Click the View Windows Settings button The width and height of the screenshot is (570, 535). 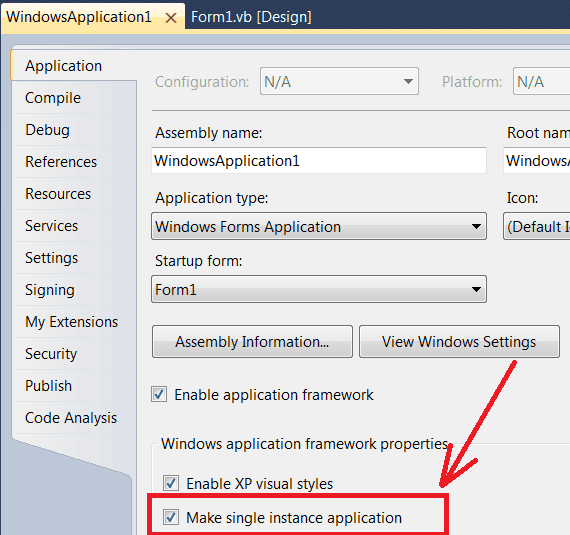pyautogui.click(x=459, y=342)
